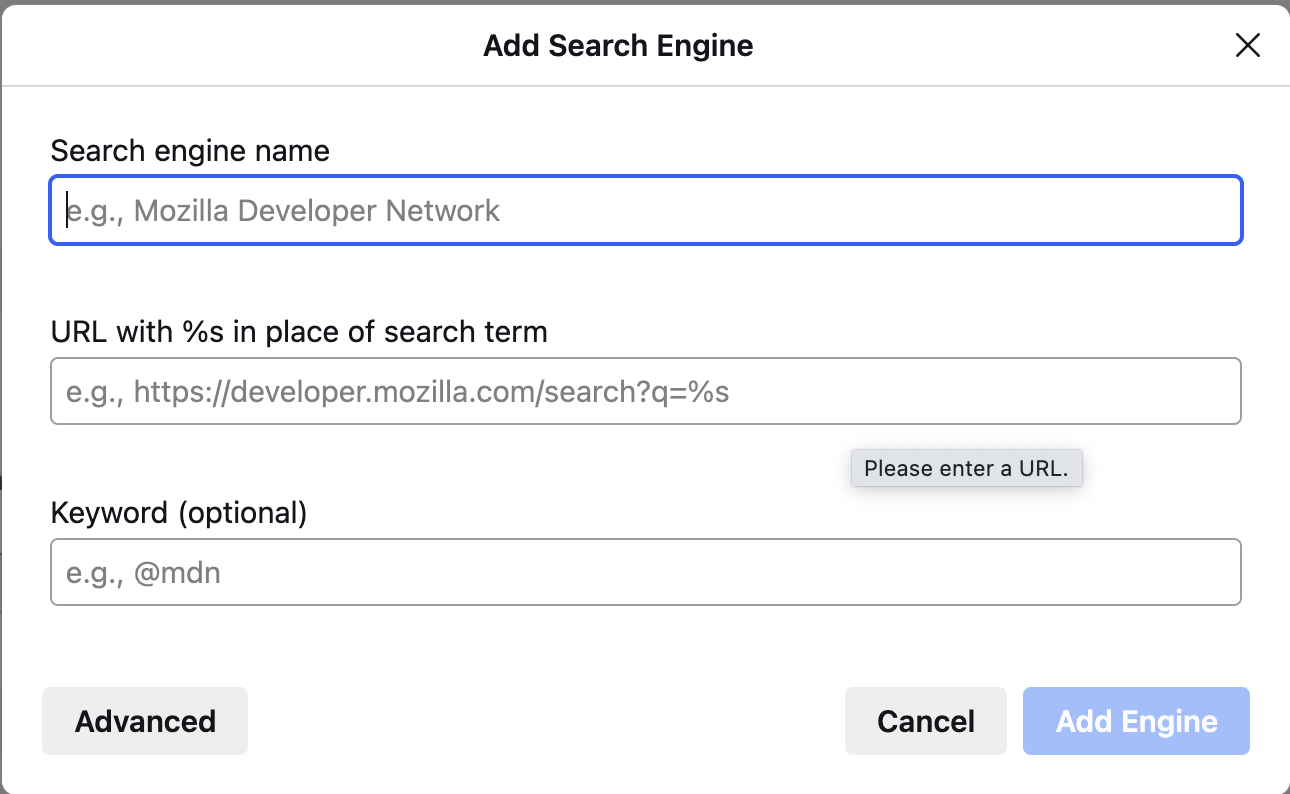Click the 'Please enter a URL.' tooltip
The height and width of the screenshot is (794, 1290).
coord(966,468)
